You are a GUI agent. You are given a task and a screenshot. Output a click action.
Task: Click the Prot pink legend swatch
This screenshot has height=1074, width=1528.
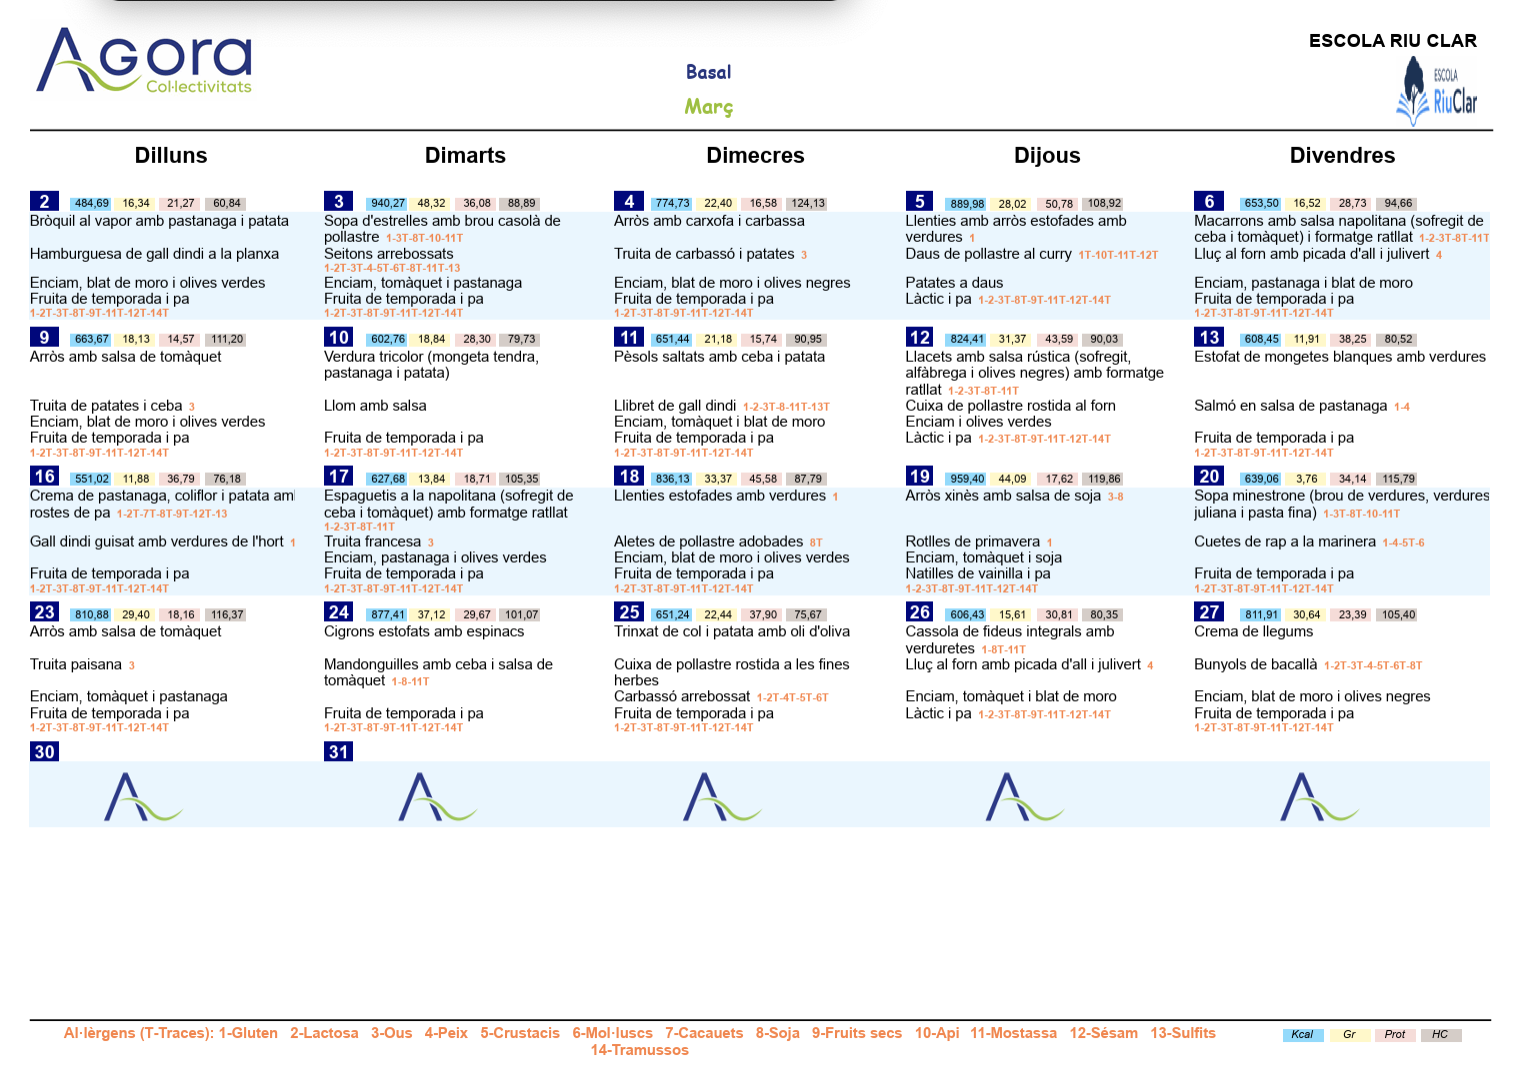point(1395,1035)
